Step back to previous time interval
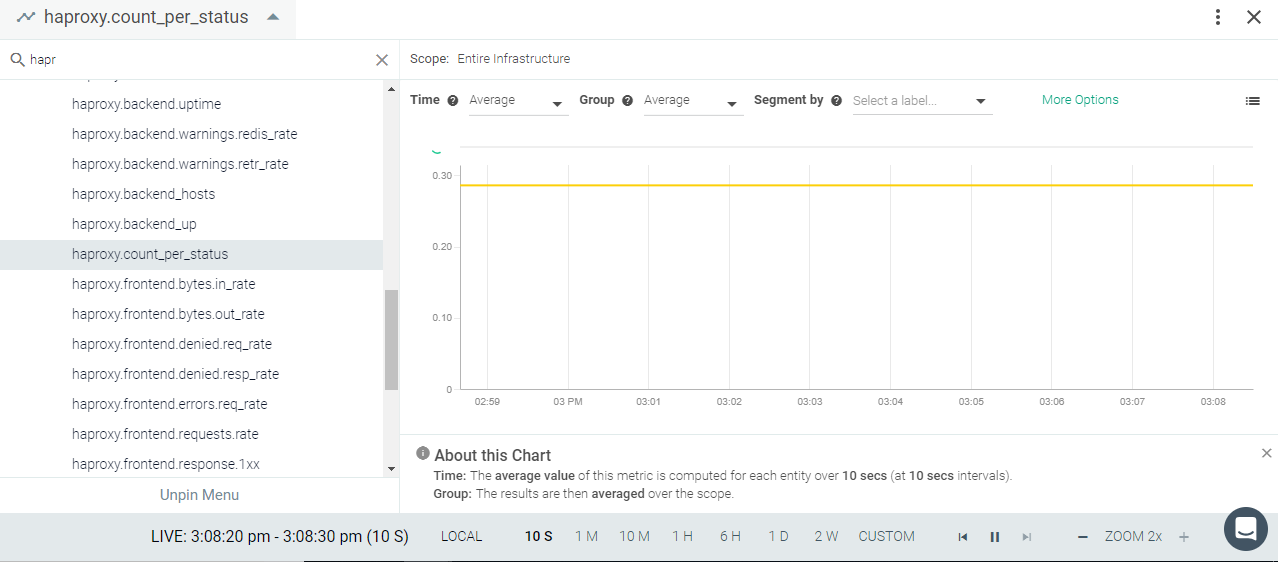 pyautogui.click(x=963, y=537)
